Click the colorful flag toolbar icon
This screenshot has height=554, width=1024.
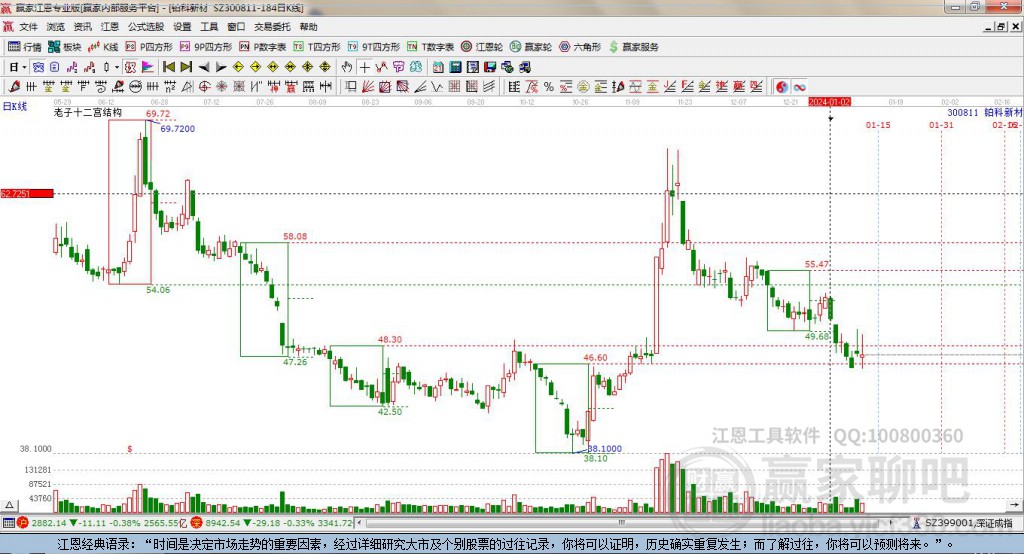[x=148, y=67]
